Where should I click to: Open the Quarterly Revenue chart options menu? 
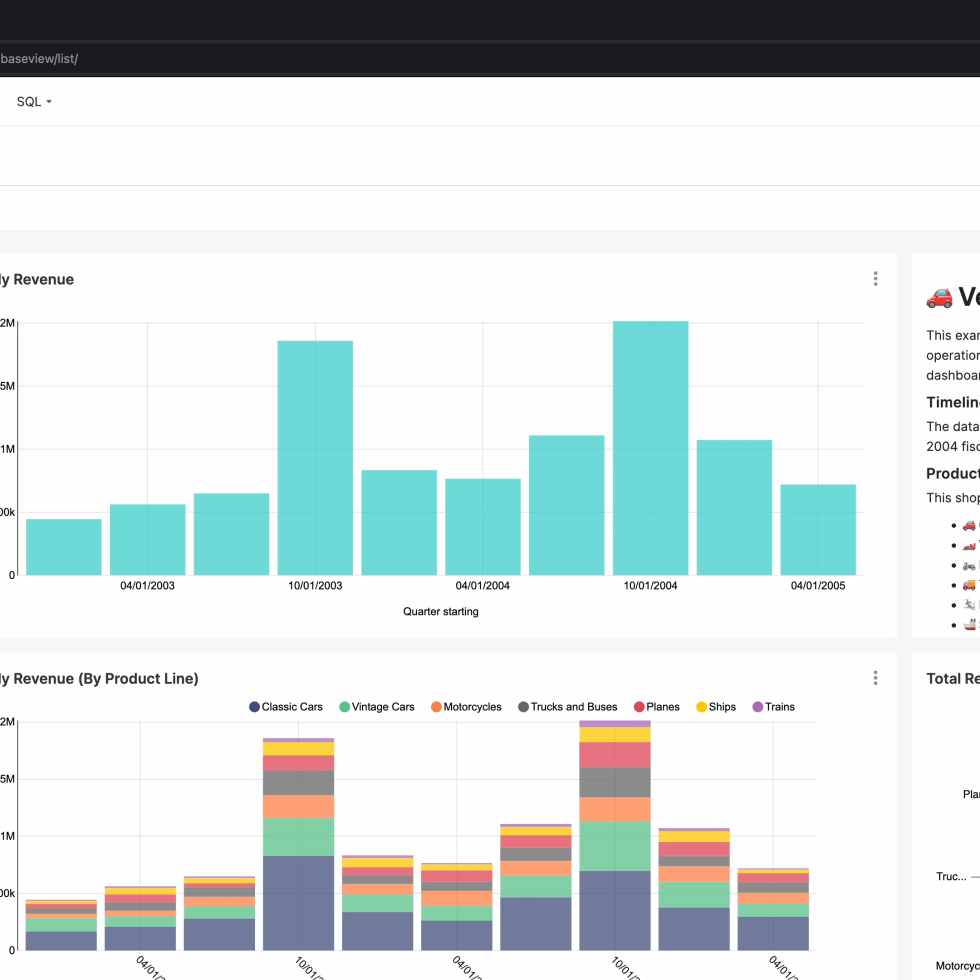coord(875,279)
